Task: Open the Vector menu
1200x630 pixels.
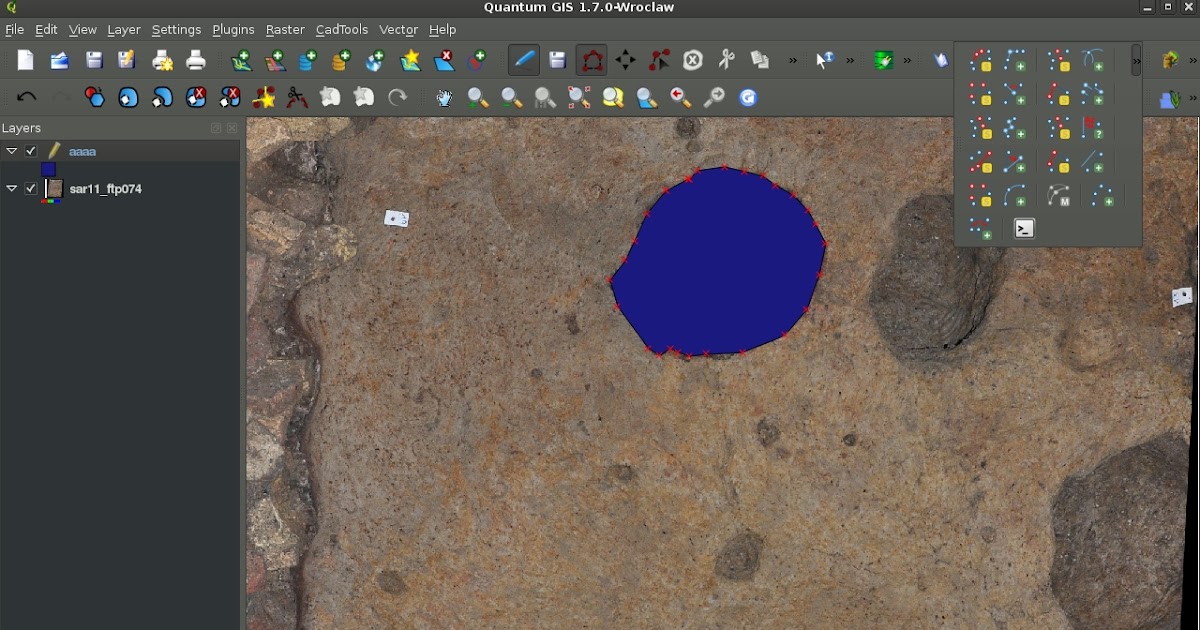Action: click(x=398, y=30)
